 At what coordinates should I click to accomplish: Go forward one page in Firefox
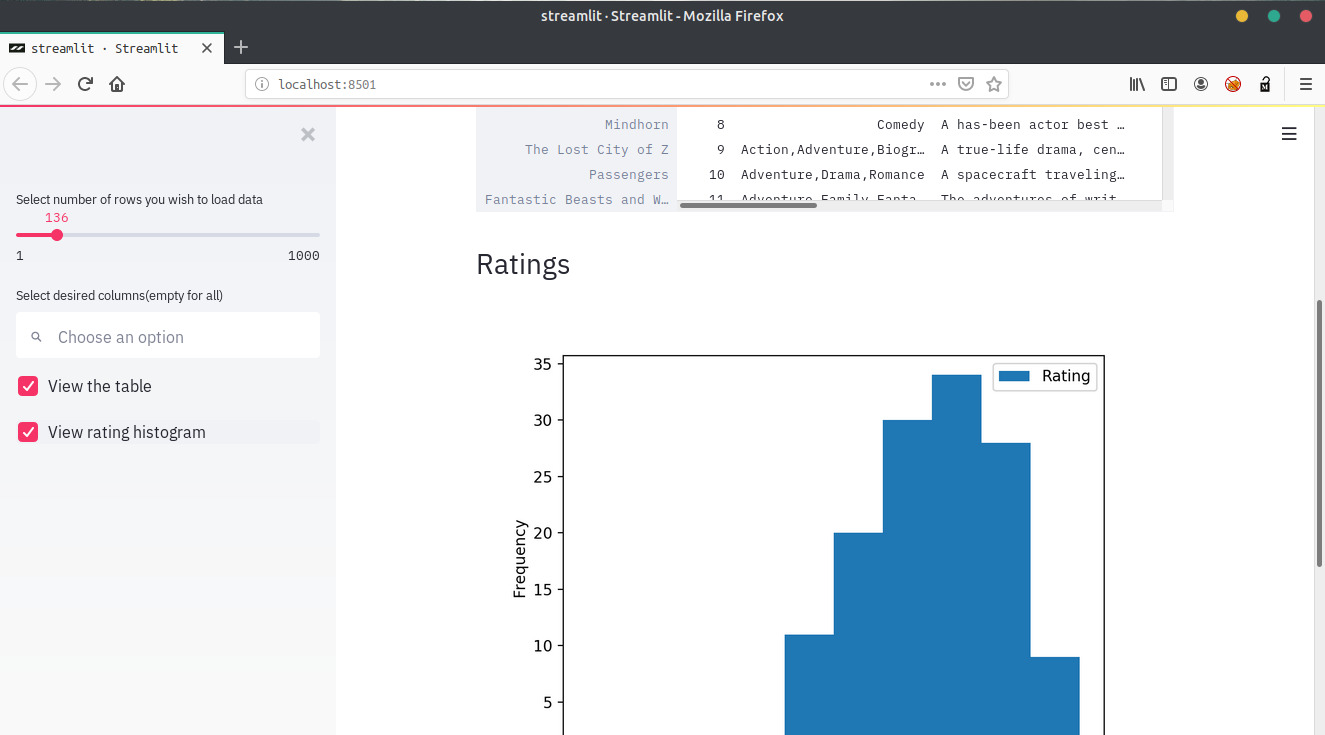(53, 84)
